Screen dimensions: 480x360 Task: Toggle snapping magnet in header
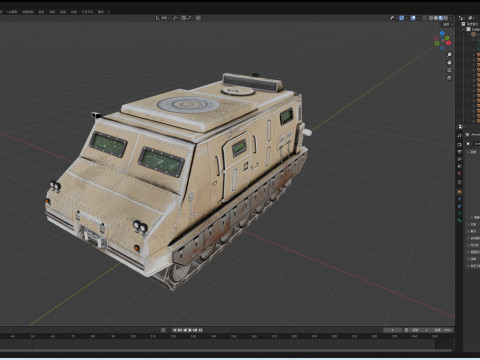[184, 18]
